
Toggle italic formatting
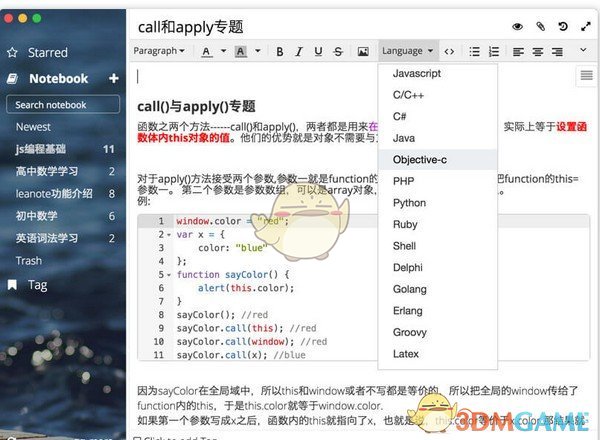tap(299, 51)
